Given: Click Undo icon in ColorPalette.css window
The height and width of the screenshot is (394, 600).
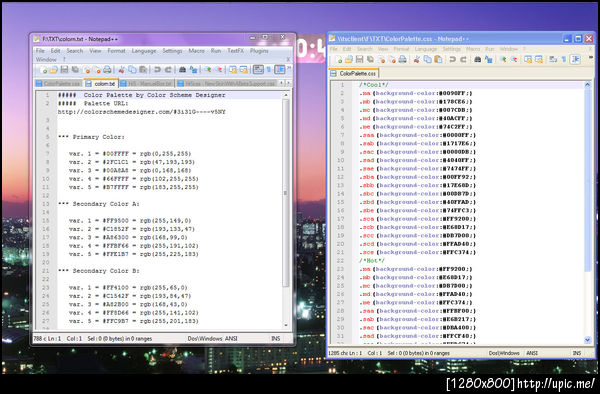Looking at the screenshot, I should click(x=453, y=59).
